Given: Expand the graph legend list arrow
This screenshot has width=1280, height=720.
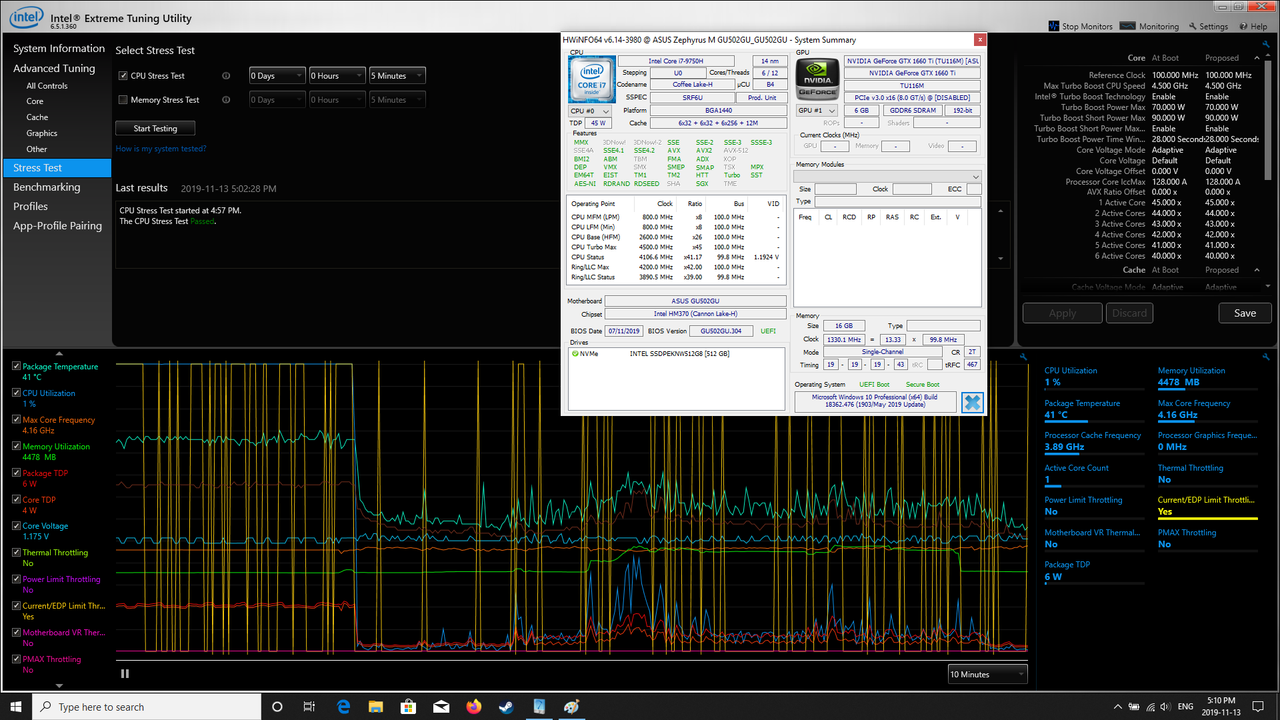Looking at the screenshot, I should [x=59, y=685].
